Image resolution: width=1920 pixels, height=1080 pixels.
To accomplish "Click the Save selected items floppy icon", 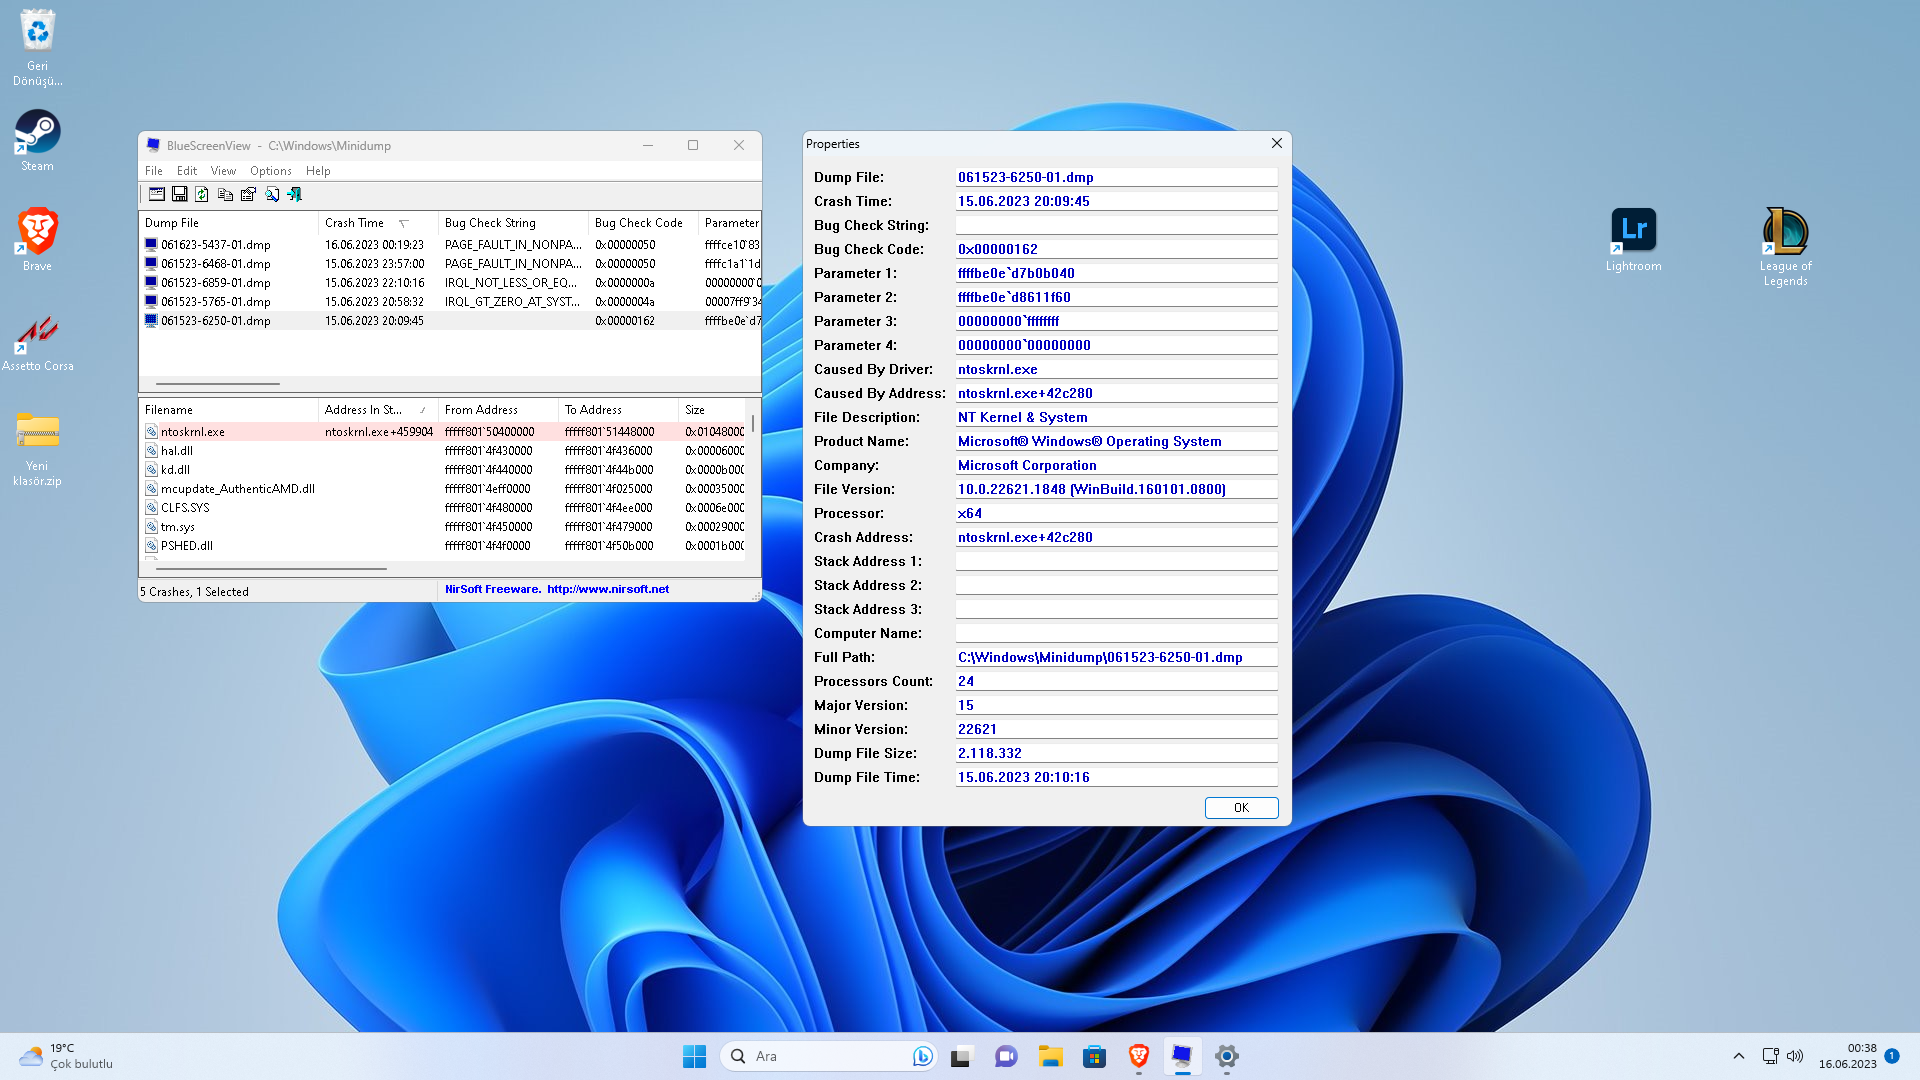I will (x=180, y=194).
